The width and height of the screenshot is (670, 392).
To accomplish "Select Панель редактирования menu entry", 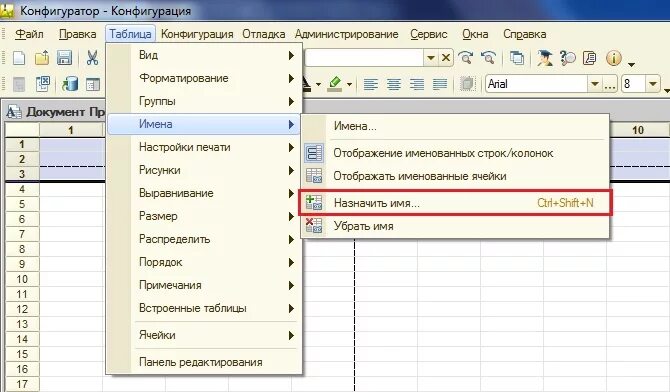I will point(205,362).
